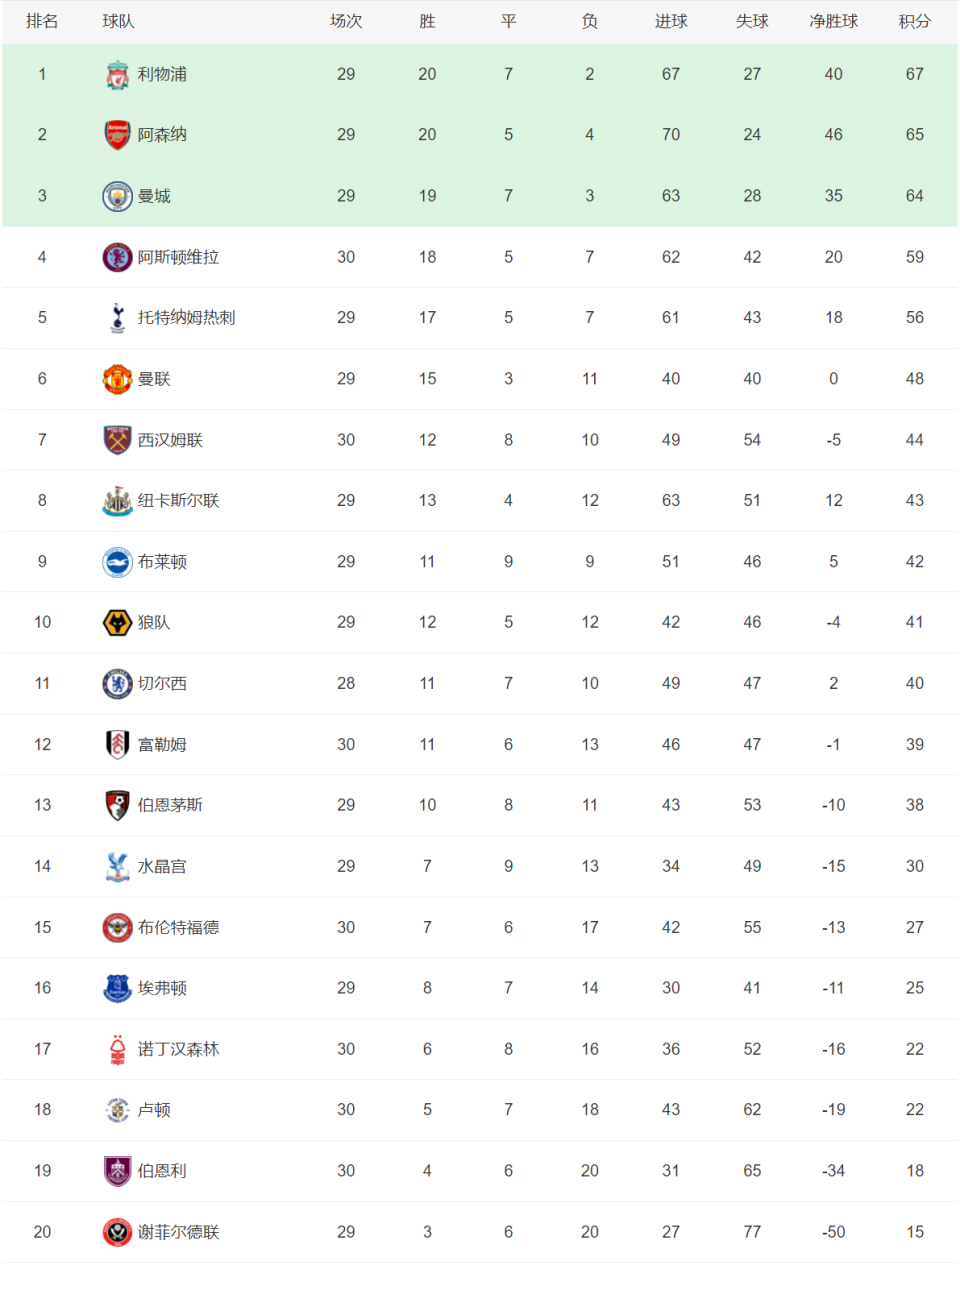Open the 西汉姆联 team link
The image size is (960, 1315).
pyautogui.click(x=170, y=440)
